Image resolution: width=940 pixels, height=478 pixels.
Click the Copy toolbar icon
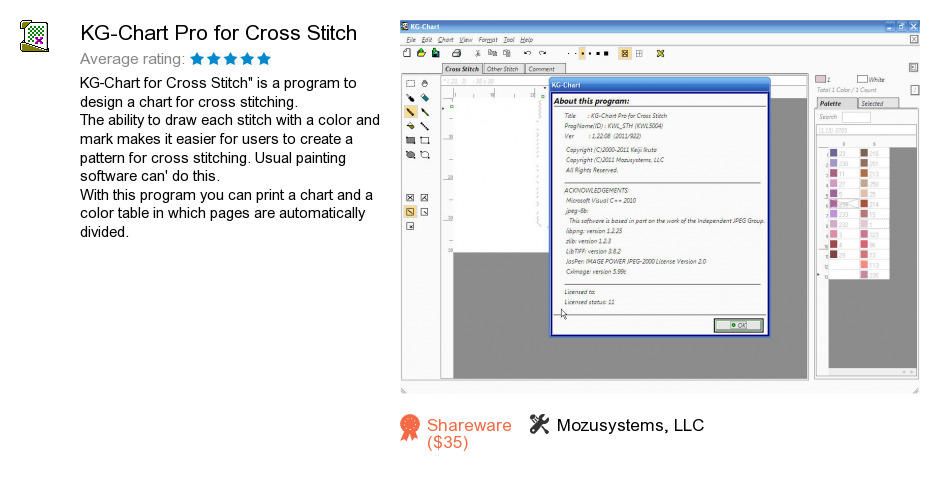(492, 53)
